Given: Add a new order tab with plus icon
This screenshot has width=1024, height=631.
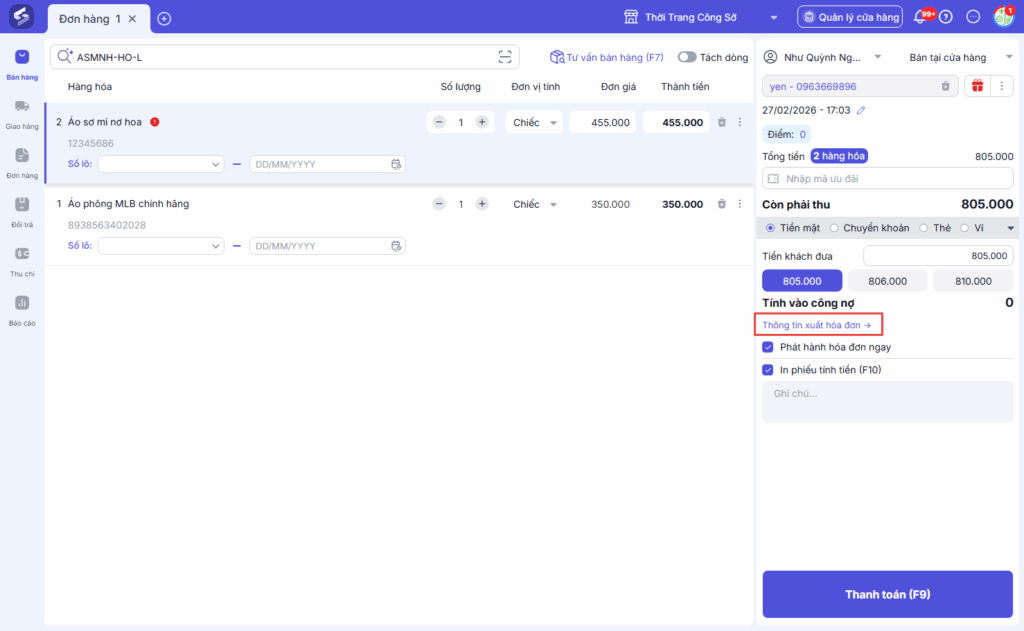Looking at the screenshot, I should pyautogui.click(x=165, y=19).
